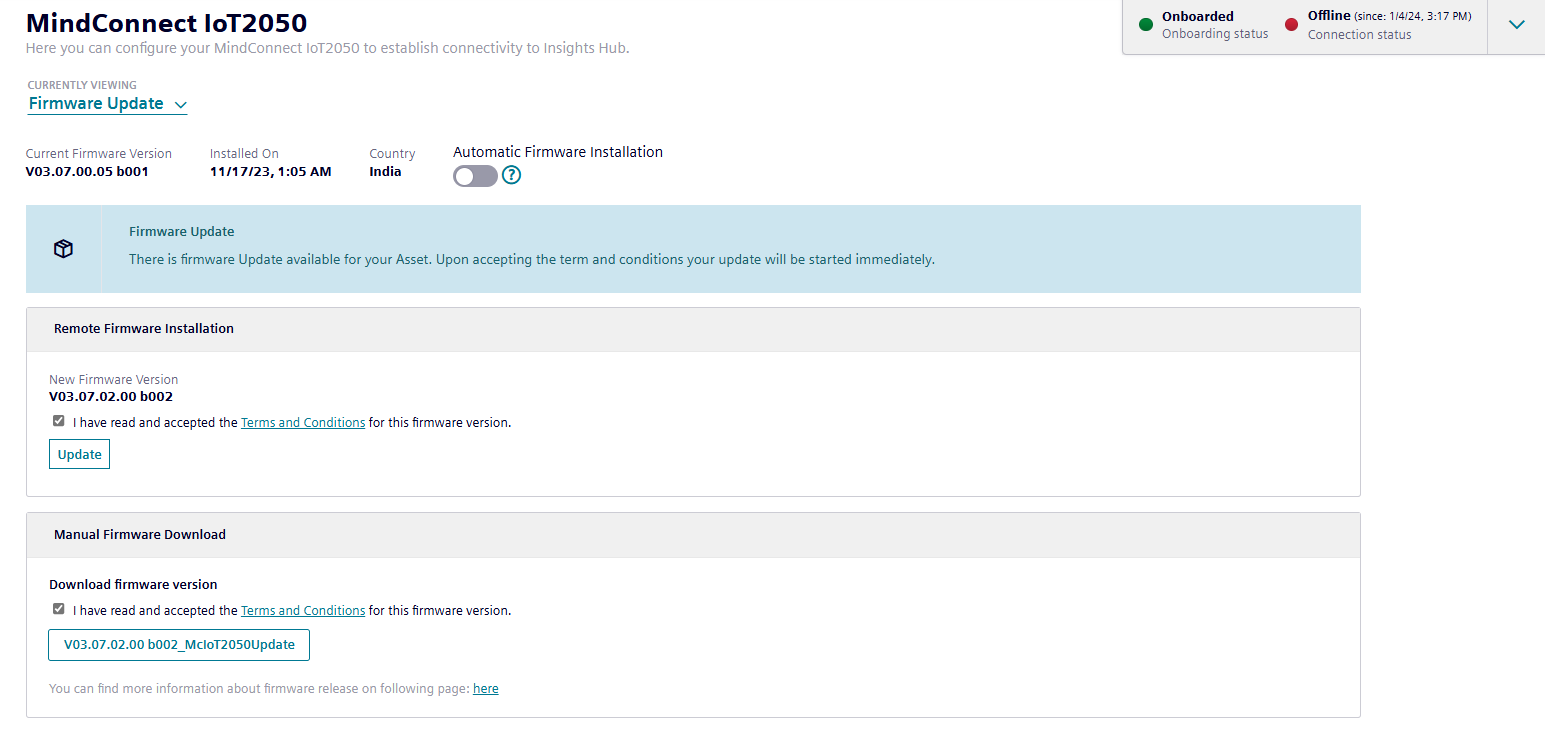Open help for Automatic Firmware Installation
The height and width of the screenshot is (755, 1545).
(511, 175)
